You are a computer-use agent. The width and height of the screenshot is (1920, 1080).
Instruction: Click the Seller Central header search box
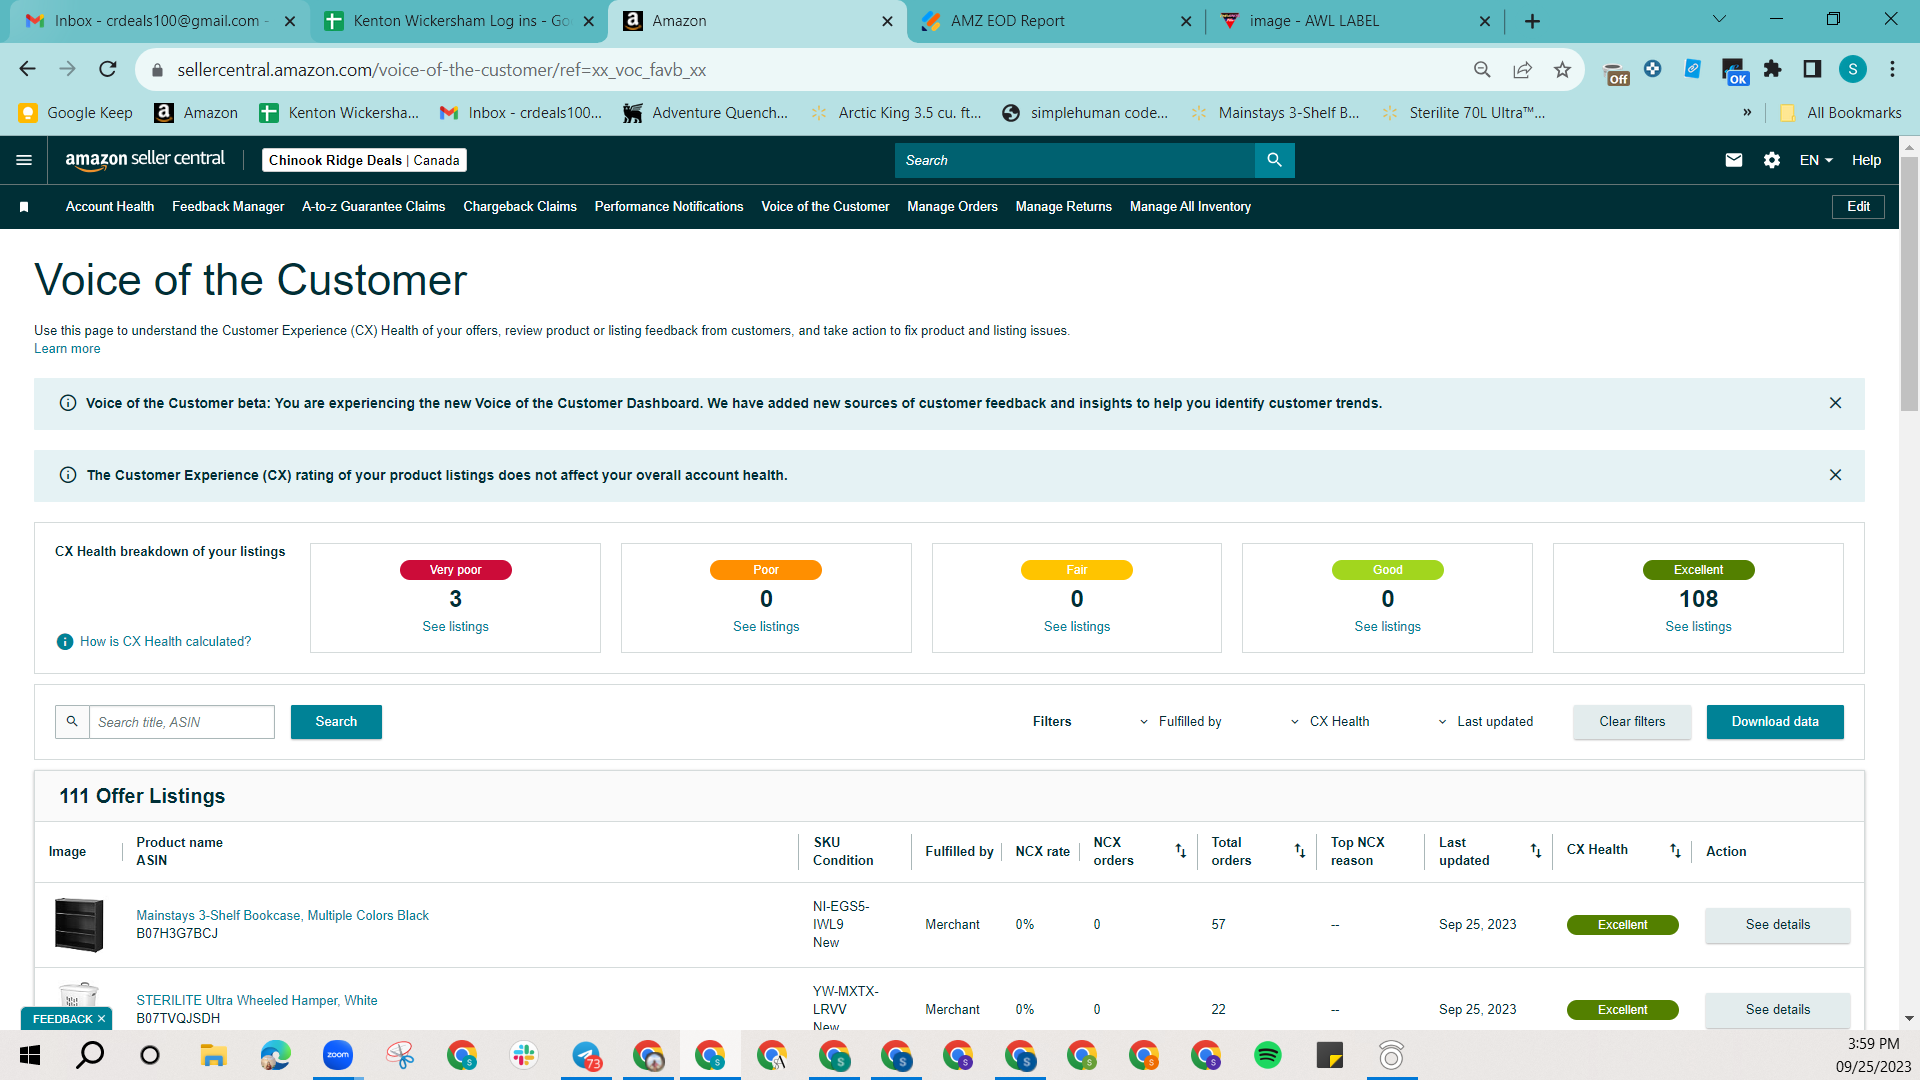tap(1075, 160)
